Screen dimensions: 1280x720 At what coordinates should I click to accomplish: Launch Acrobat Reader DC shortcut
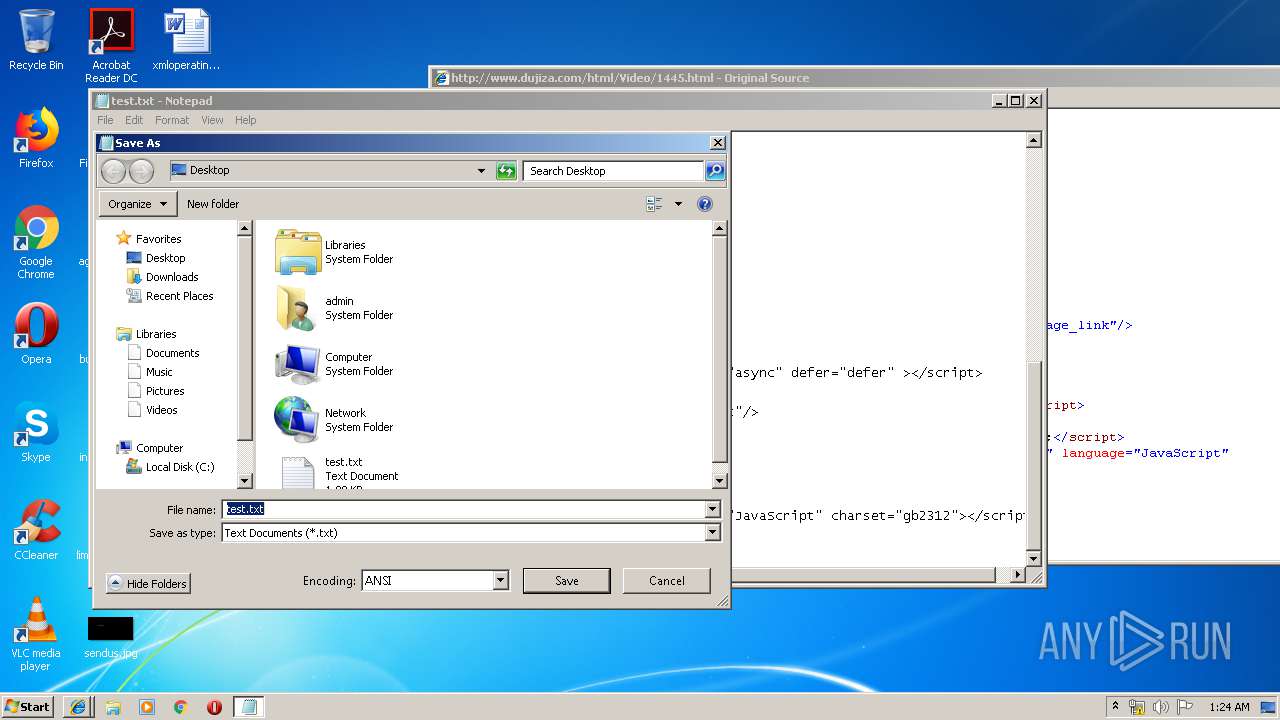click(111, 45)
